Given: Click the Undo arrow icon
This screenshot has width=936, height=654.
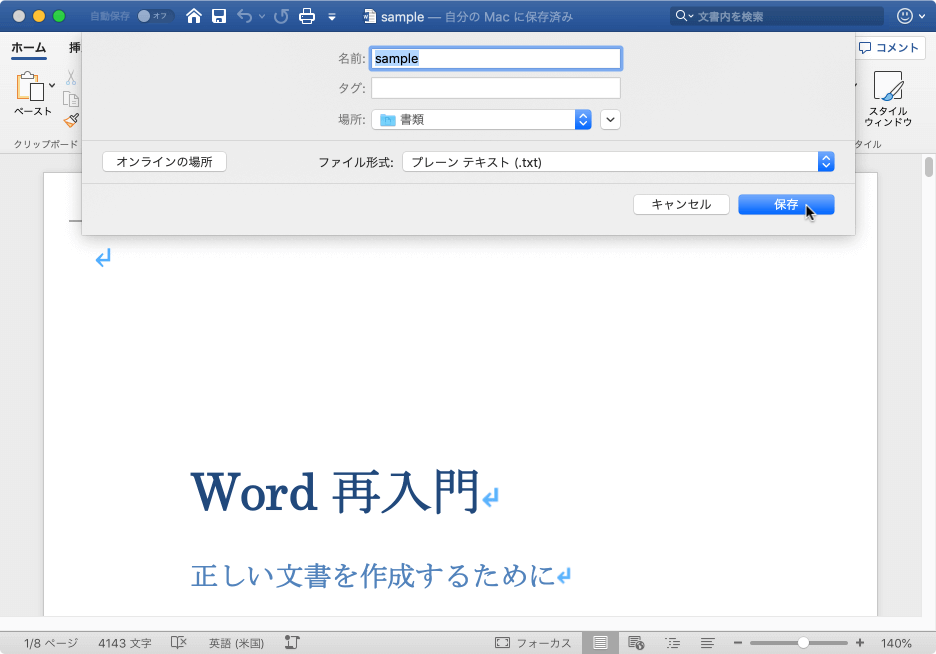Looking at the screenshot, I should [244, 16].
